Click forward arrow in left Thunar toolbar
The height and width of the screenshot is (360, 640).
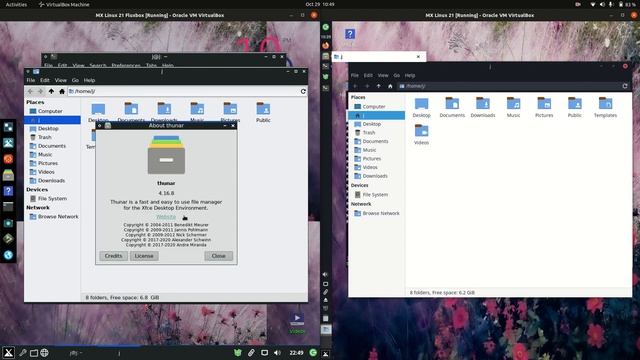pyautogui.click(x=40, y=91)
